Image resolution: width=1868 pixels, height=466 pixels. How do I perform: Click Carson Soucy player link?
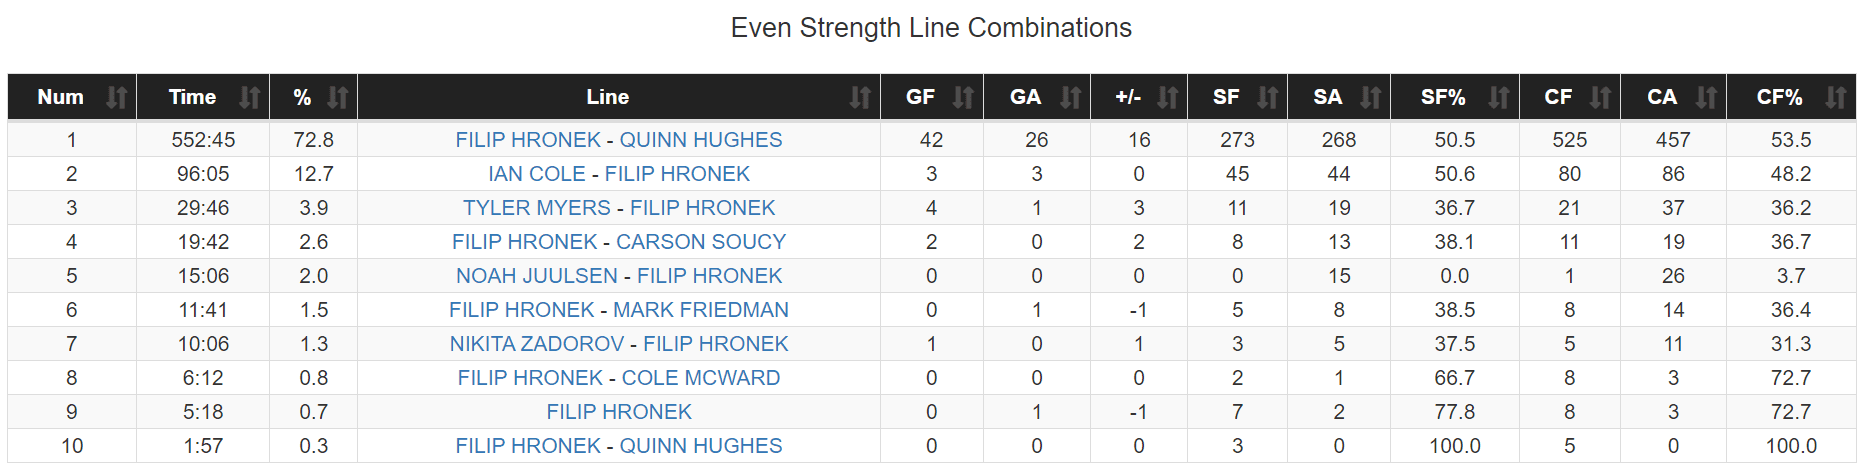(701, 242)
